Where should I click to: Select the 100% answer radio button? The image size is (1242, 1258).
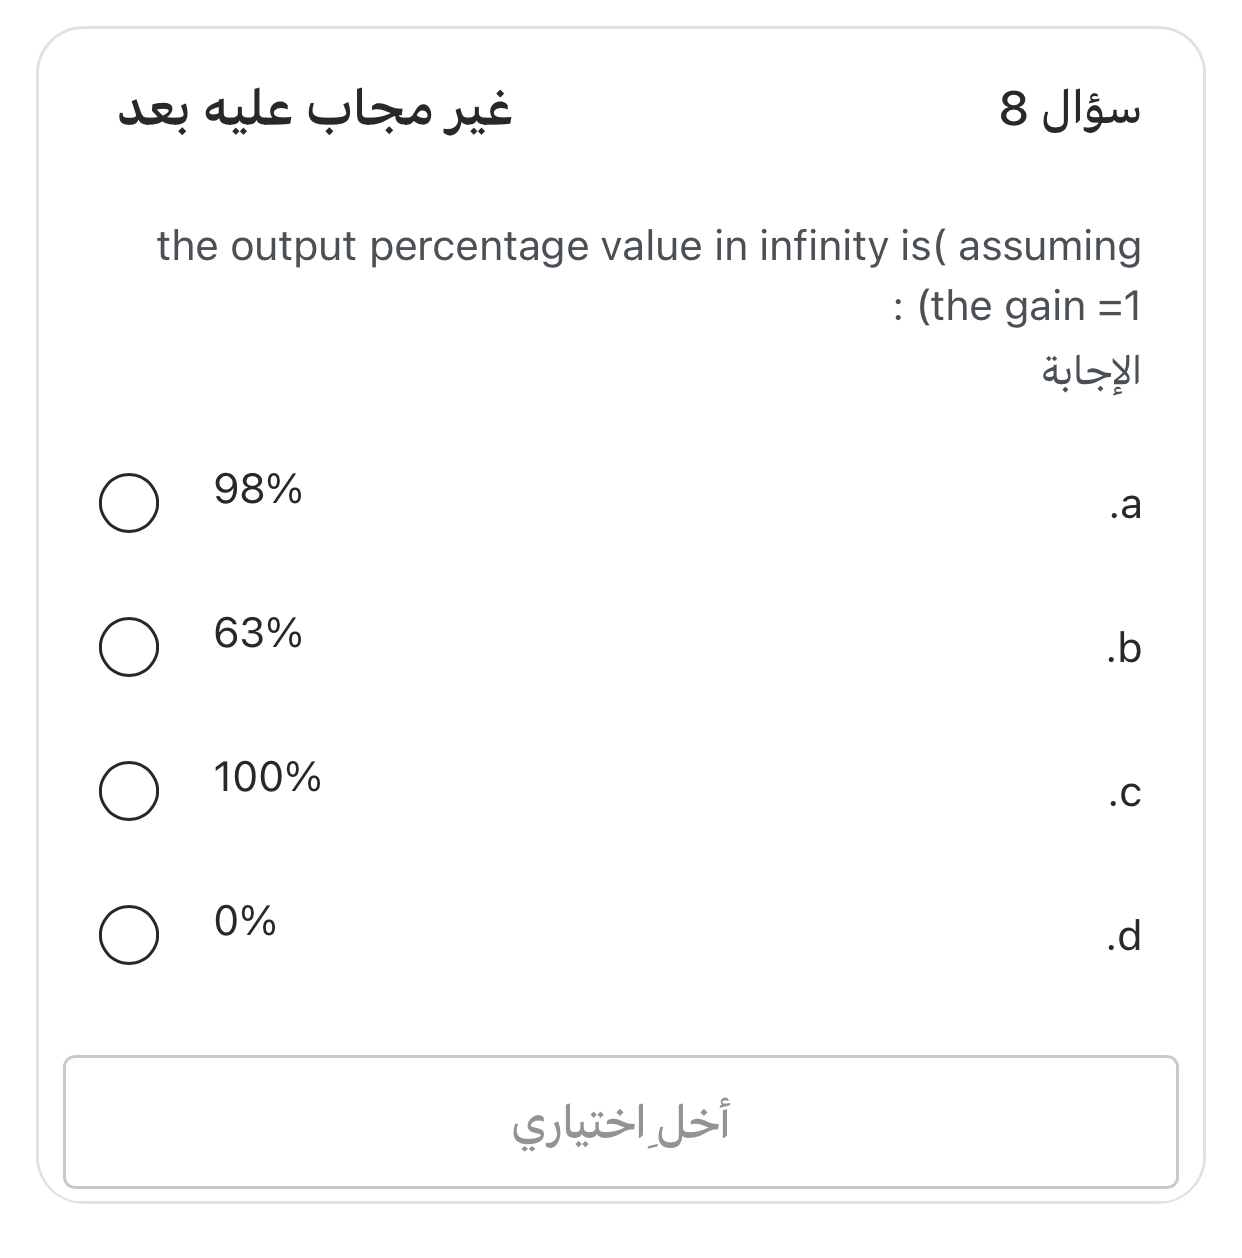pos(128,792)
